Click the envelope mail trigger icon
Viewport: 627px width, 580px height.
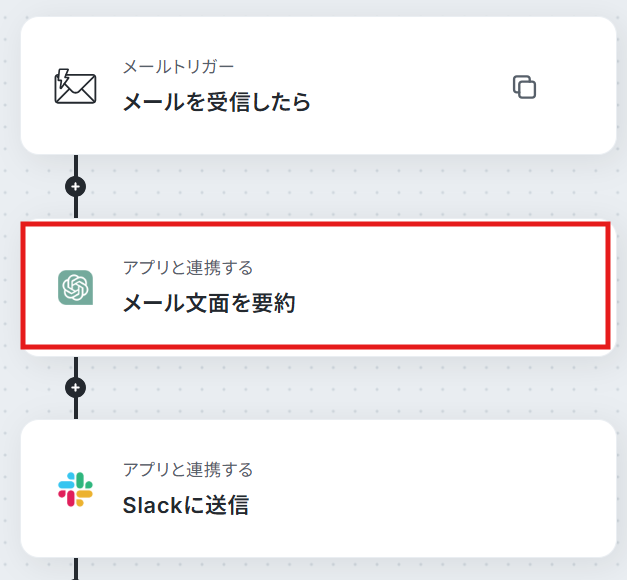point(75,86)
